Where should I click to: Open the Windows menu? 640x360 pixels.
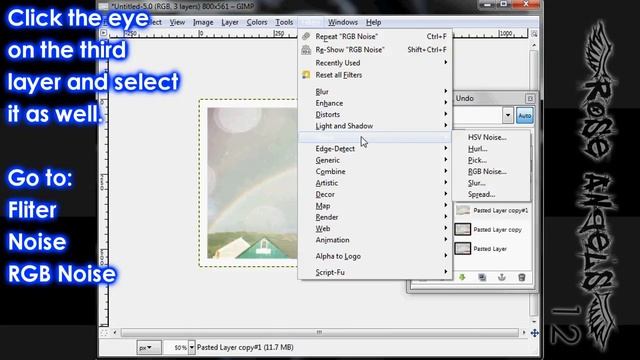(x=343, y=22)
